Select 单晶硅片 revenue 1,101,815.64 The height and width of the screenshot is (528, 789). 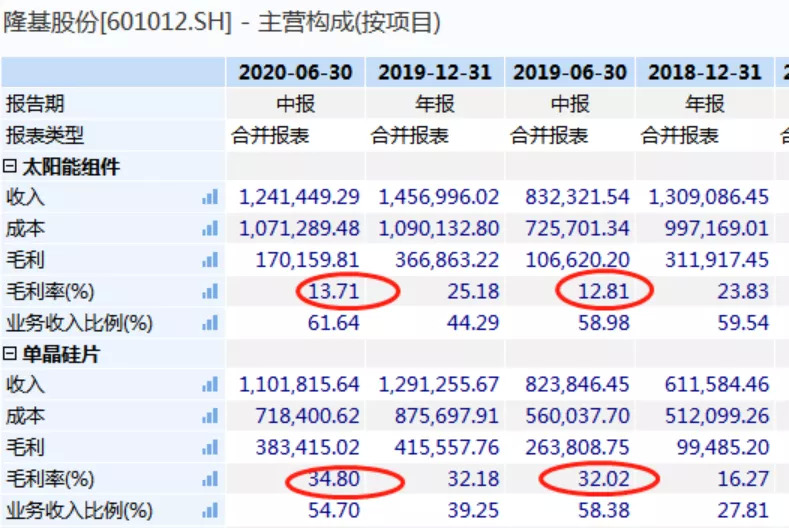pyautogui.click(x=299, y=385)
